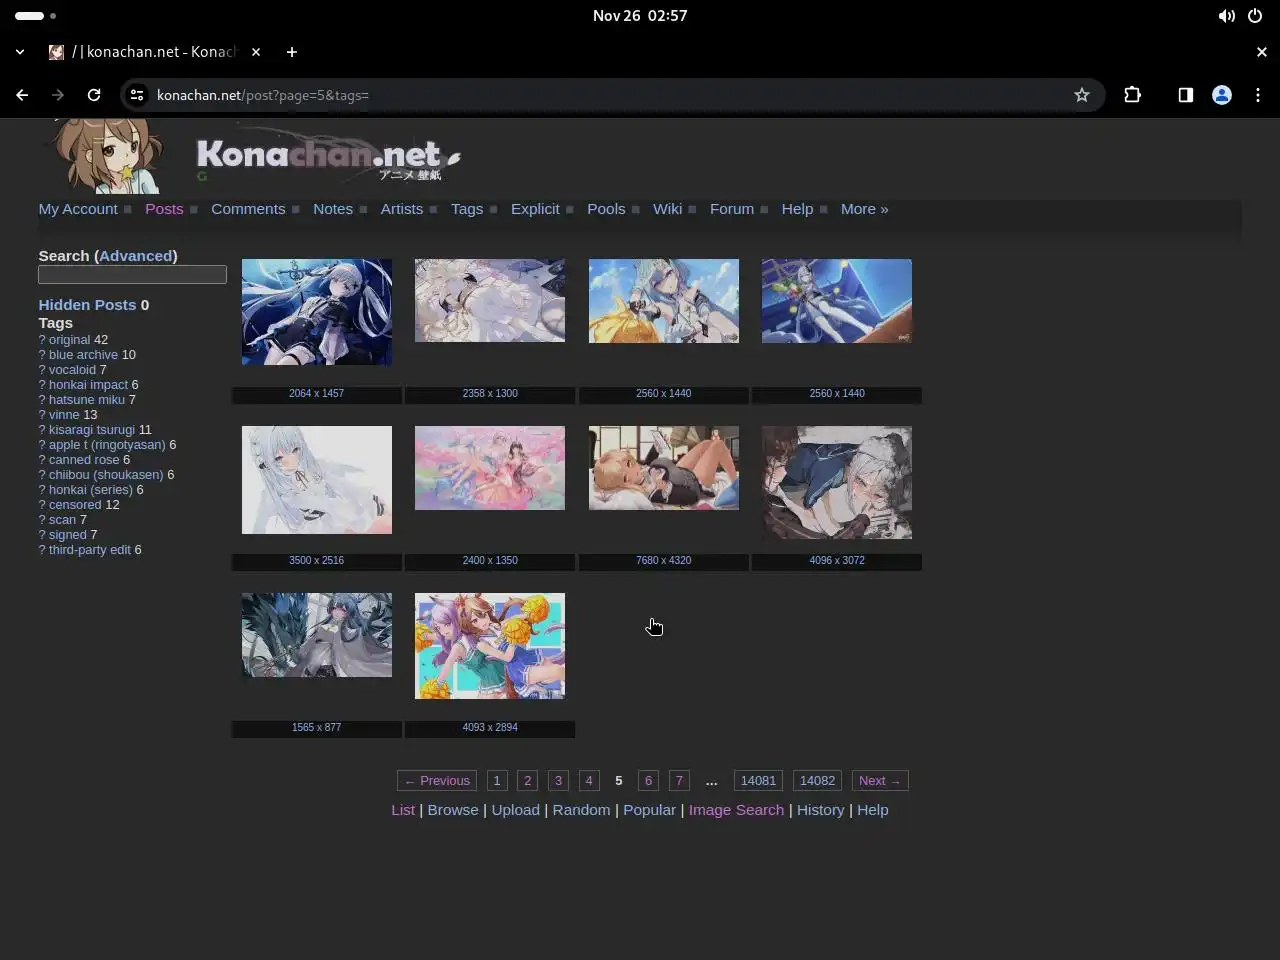Viewport: 1280px width, 960px height.
Task: Go to page 1
Action: pyautogui.click(x=497, y=781)
